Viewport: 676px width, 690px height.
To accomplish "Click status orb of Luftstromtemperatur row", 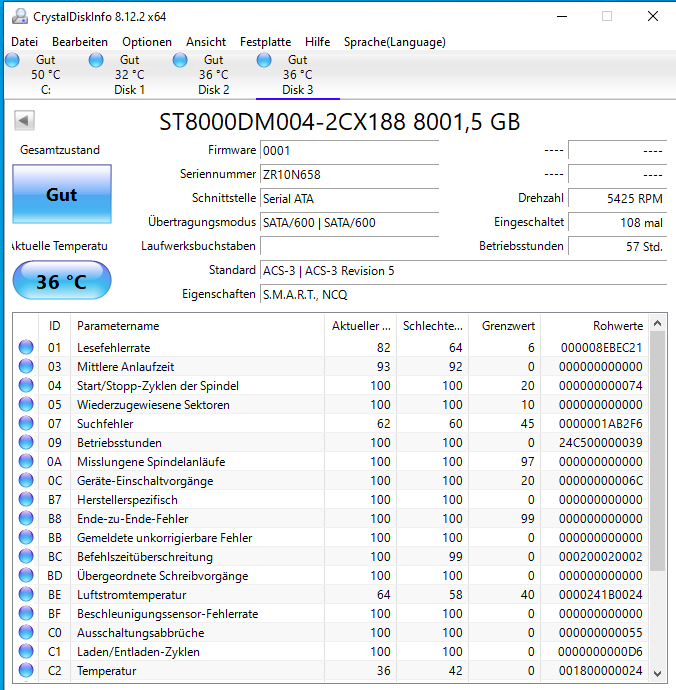I will point(26,595).
